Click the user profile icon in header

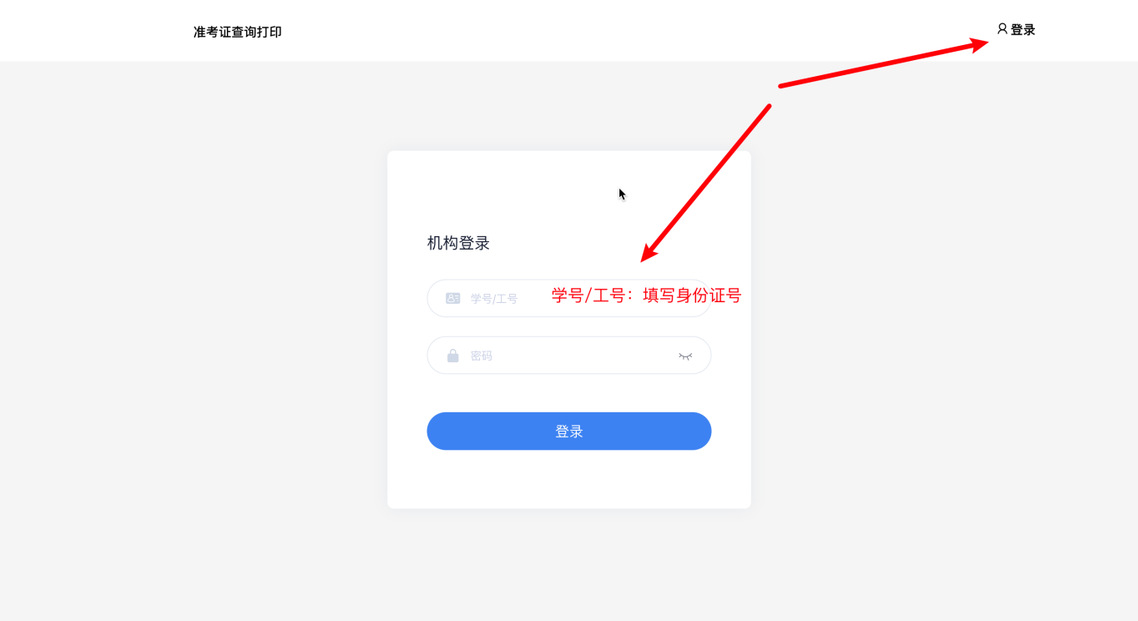click(x=1002, y=29)
